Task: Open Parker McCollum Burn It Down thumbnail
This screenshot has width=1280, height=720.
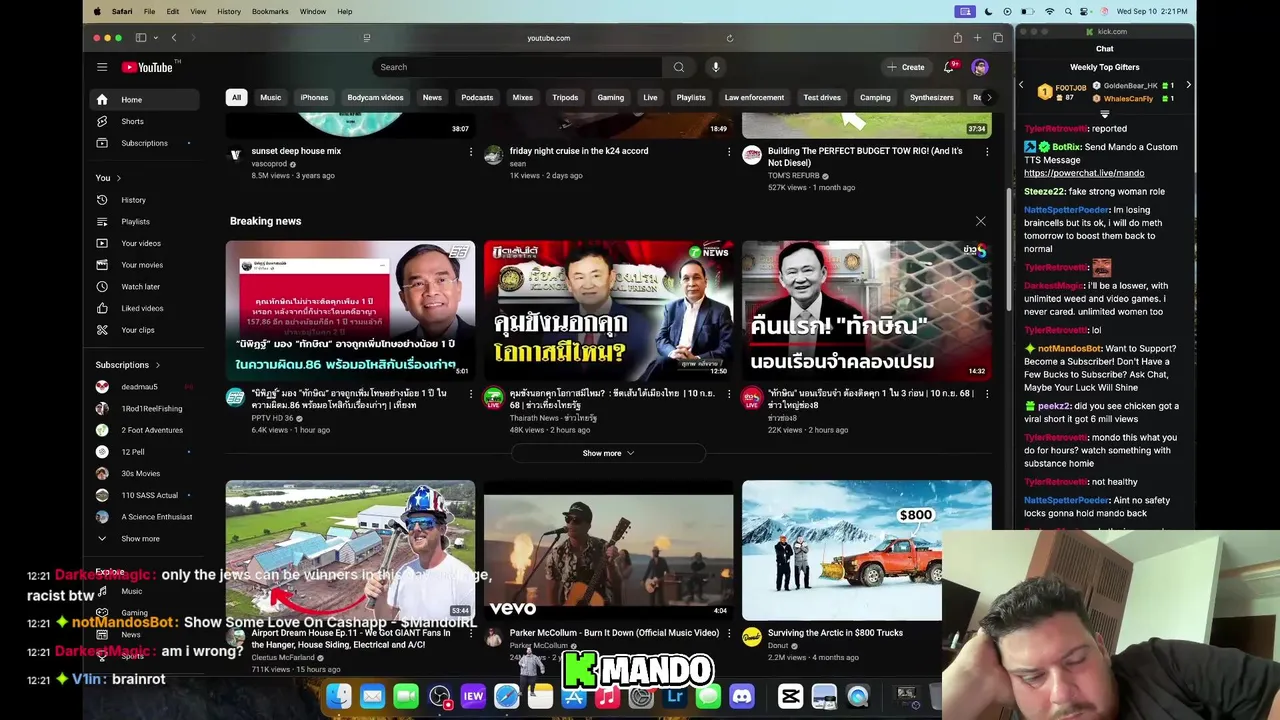Action: tap(608, 550)
